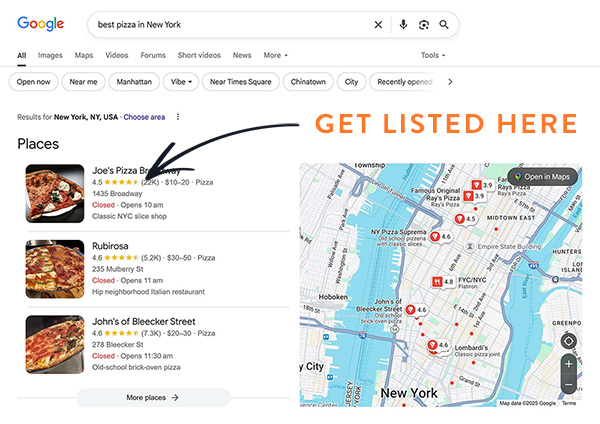
Task: Click the NY Pizza Suprema 4.6 map pin
Action: [x=440, y=237]
